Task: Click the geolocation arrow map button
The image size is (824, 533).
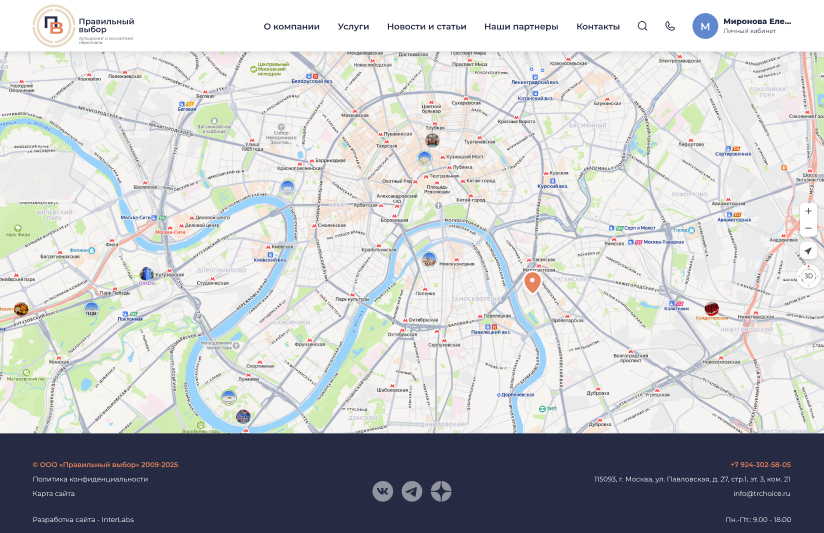Action: [x=808, y=251]
